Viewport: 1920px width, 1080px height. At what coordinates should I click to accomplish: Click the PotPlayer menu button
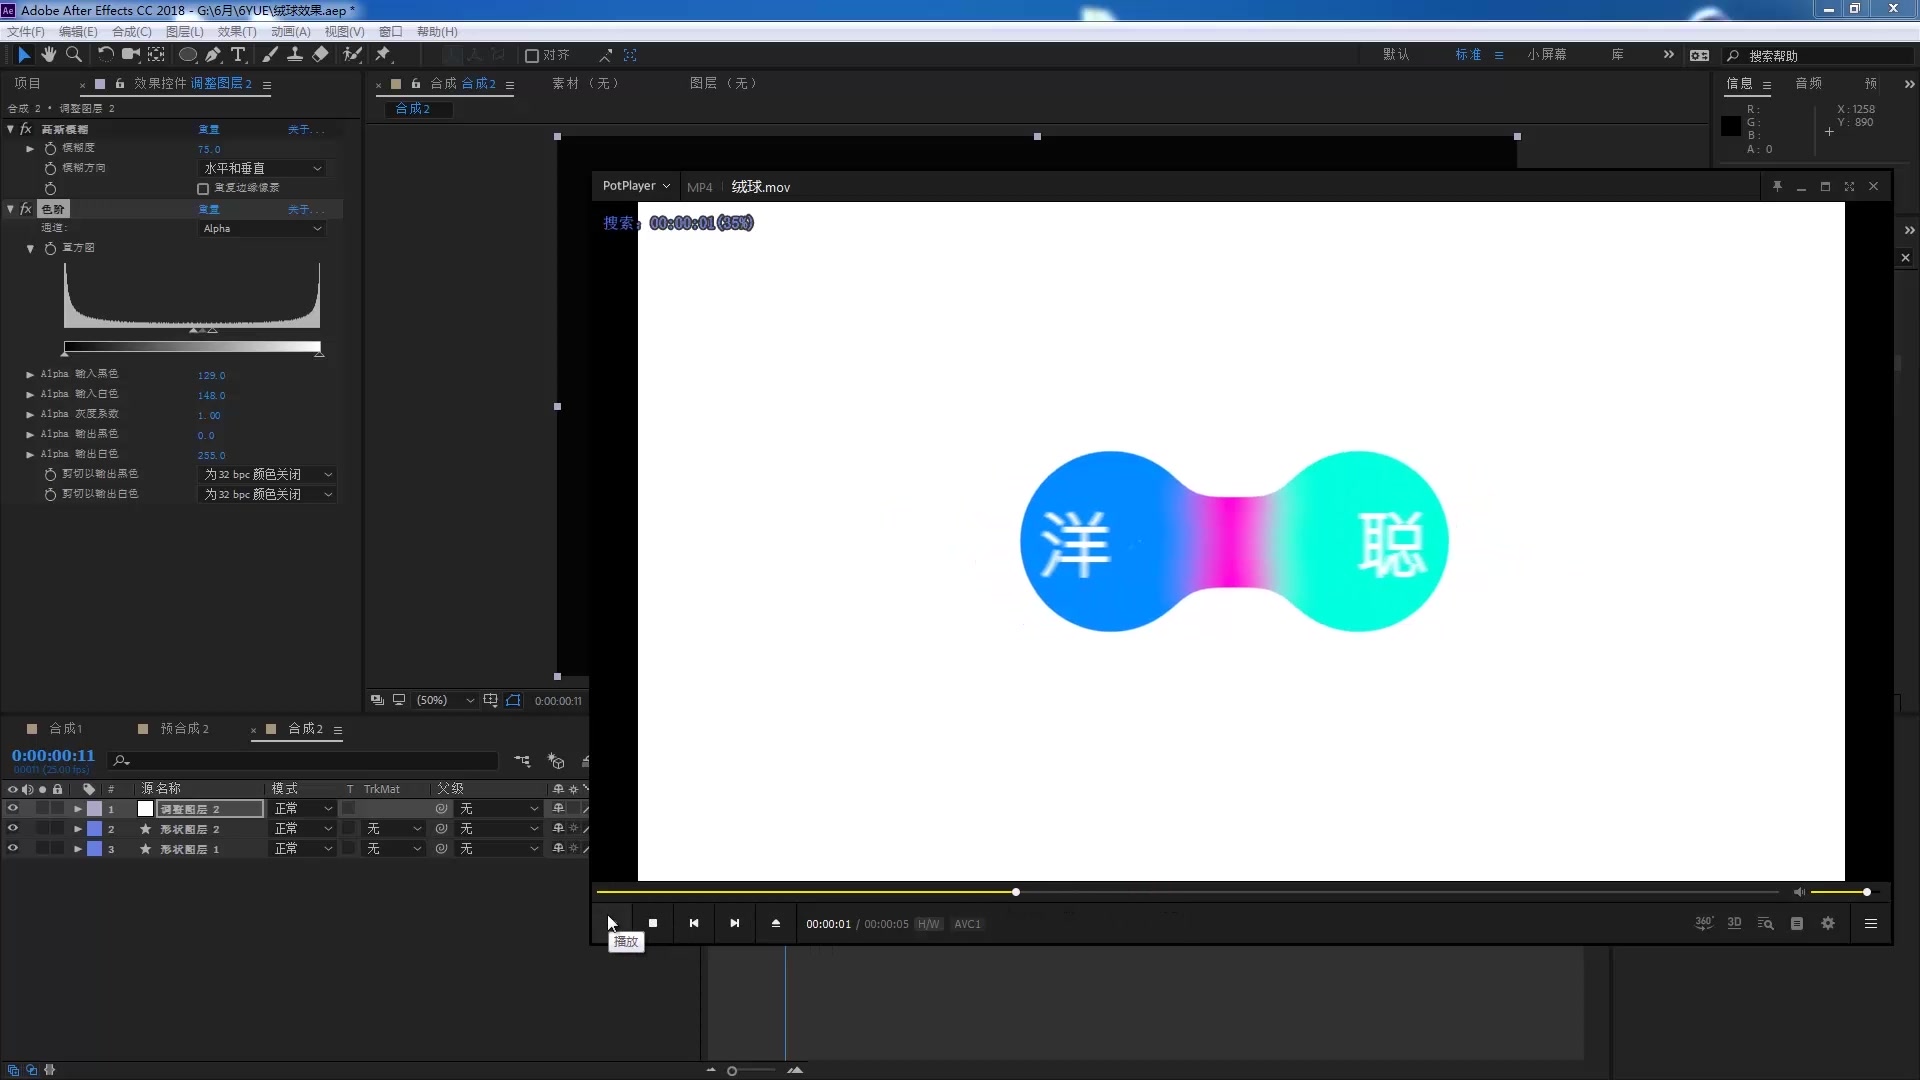click(x=635, y=186)
